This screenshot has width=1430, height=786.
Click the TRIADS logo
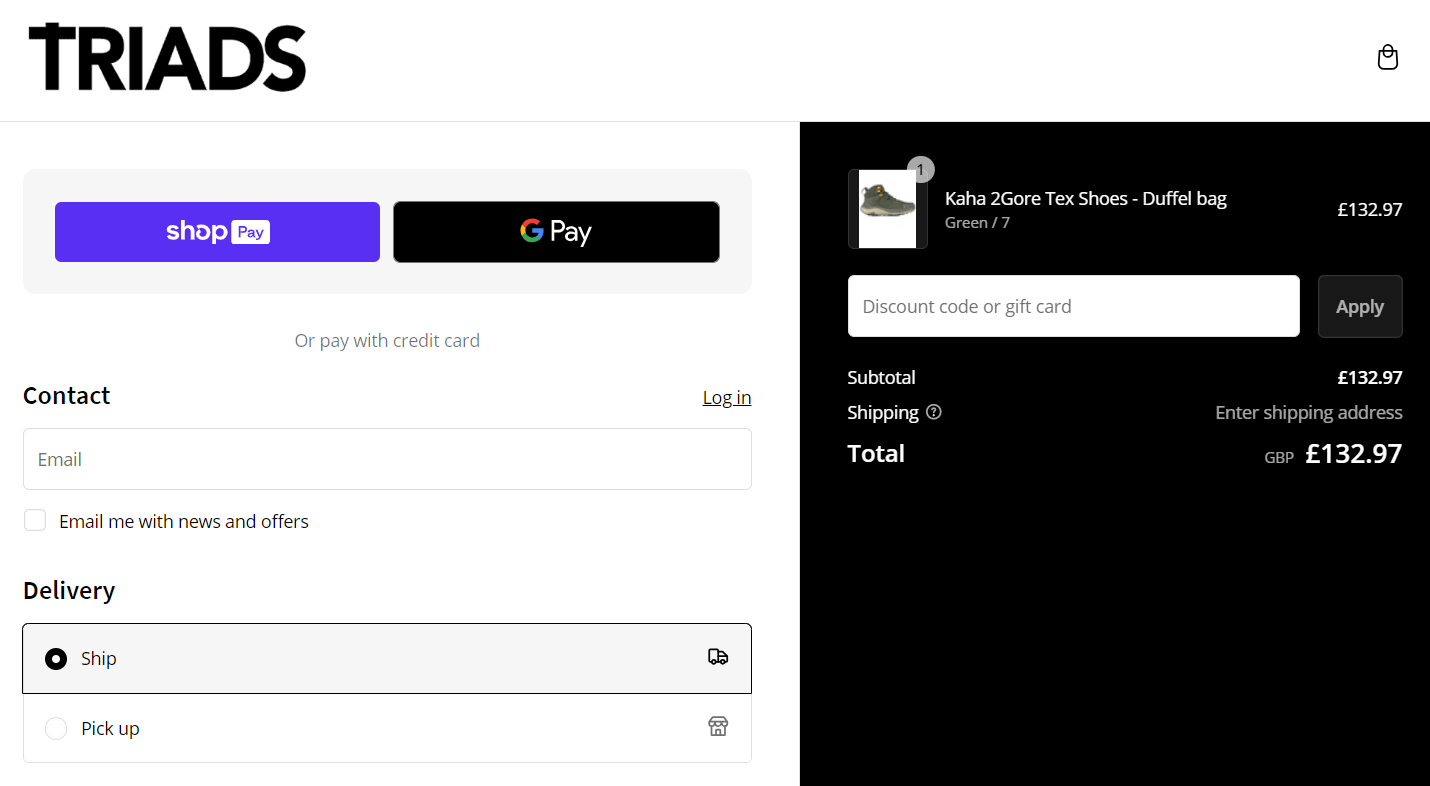[x=167, y=58]
